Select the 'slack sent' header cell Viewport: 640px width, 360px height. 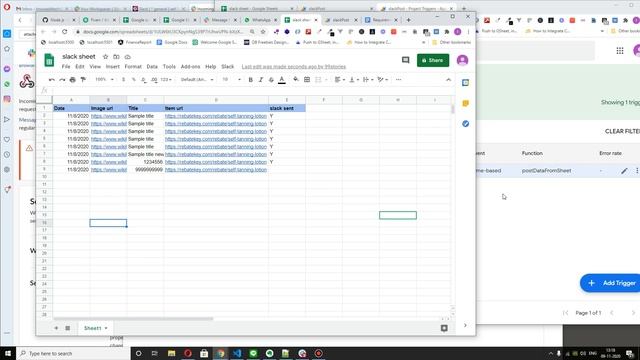click(287, 108)
